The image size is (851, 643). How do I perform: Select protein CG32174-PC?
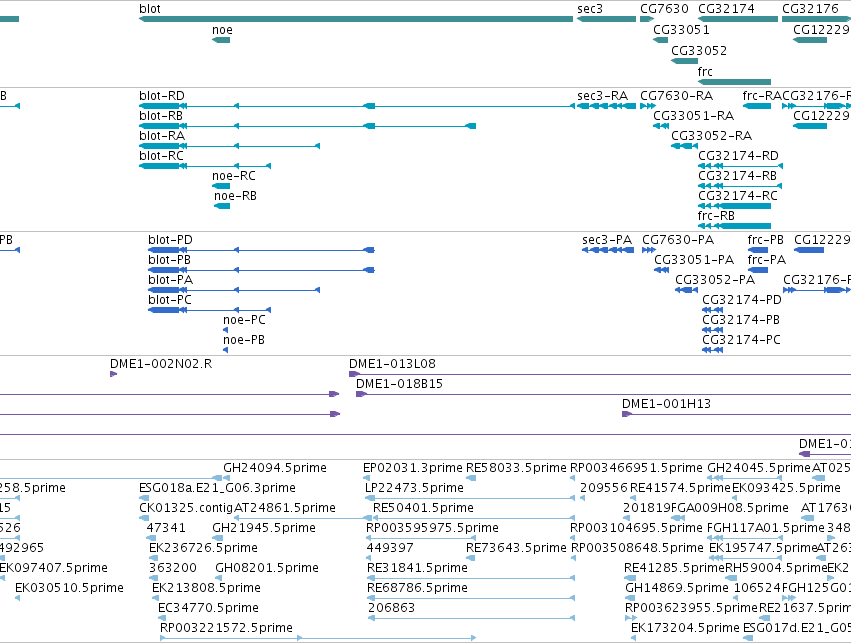coord(713,350)
